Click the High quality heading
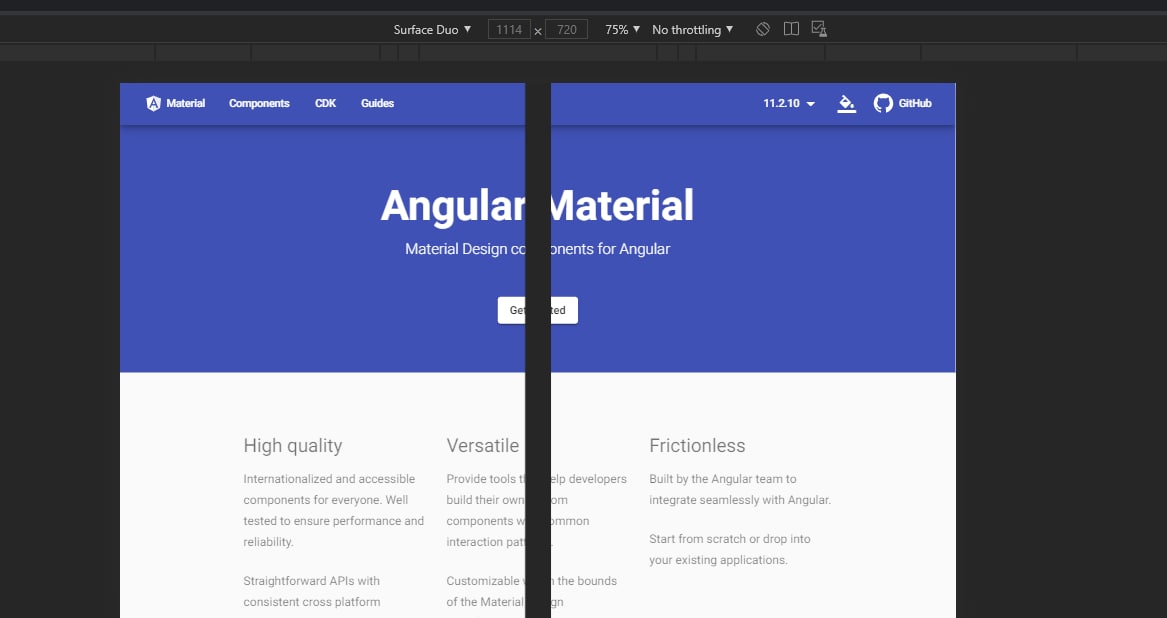 (292, 445)
